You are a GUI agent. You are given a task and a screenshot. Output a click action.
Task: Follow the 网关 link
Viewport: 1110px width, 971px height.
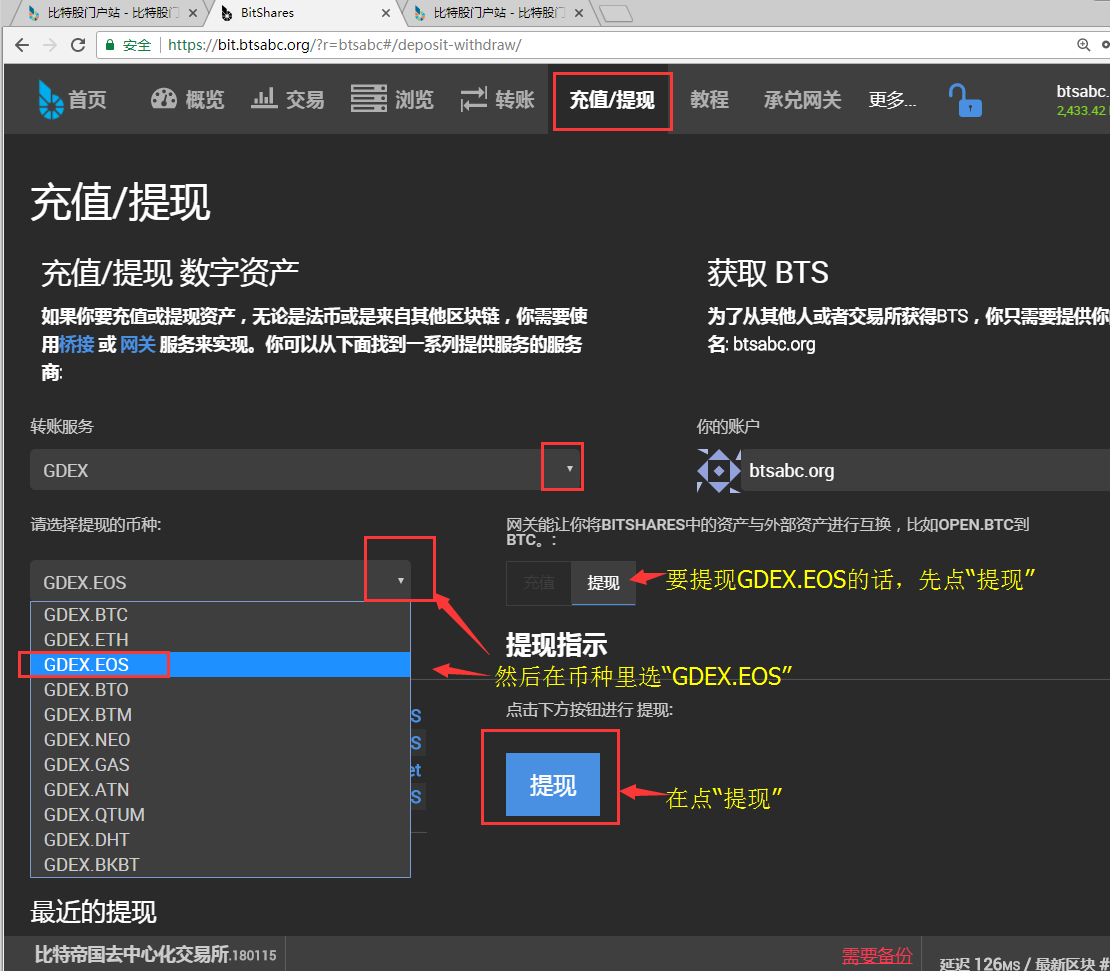point(137,345)
